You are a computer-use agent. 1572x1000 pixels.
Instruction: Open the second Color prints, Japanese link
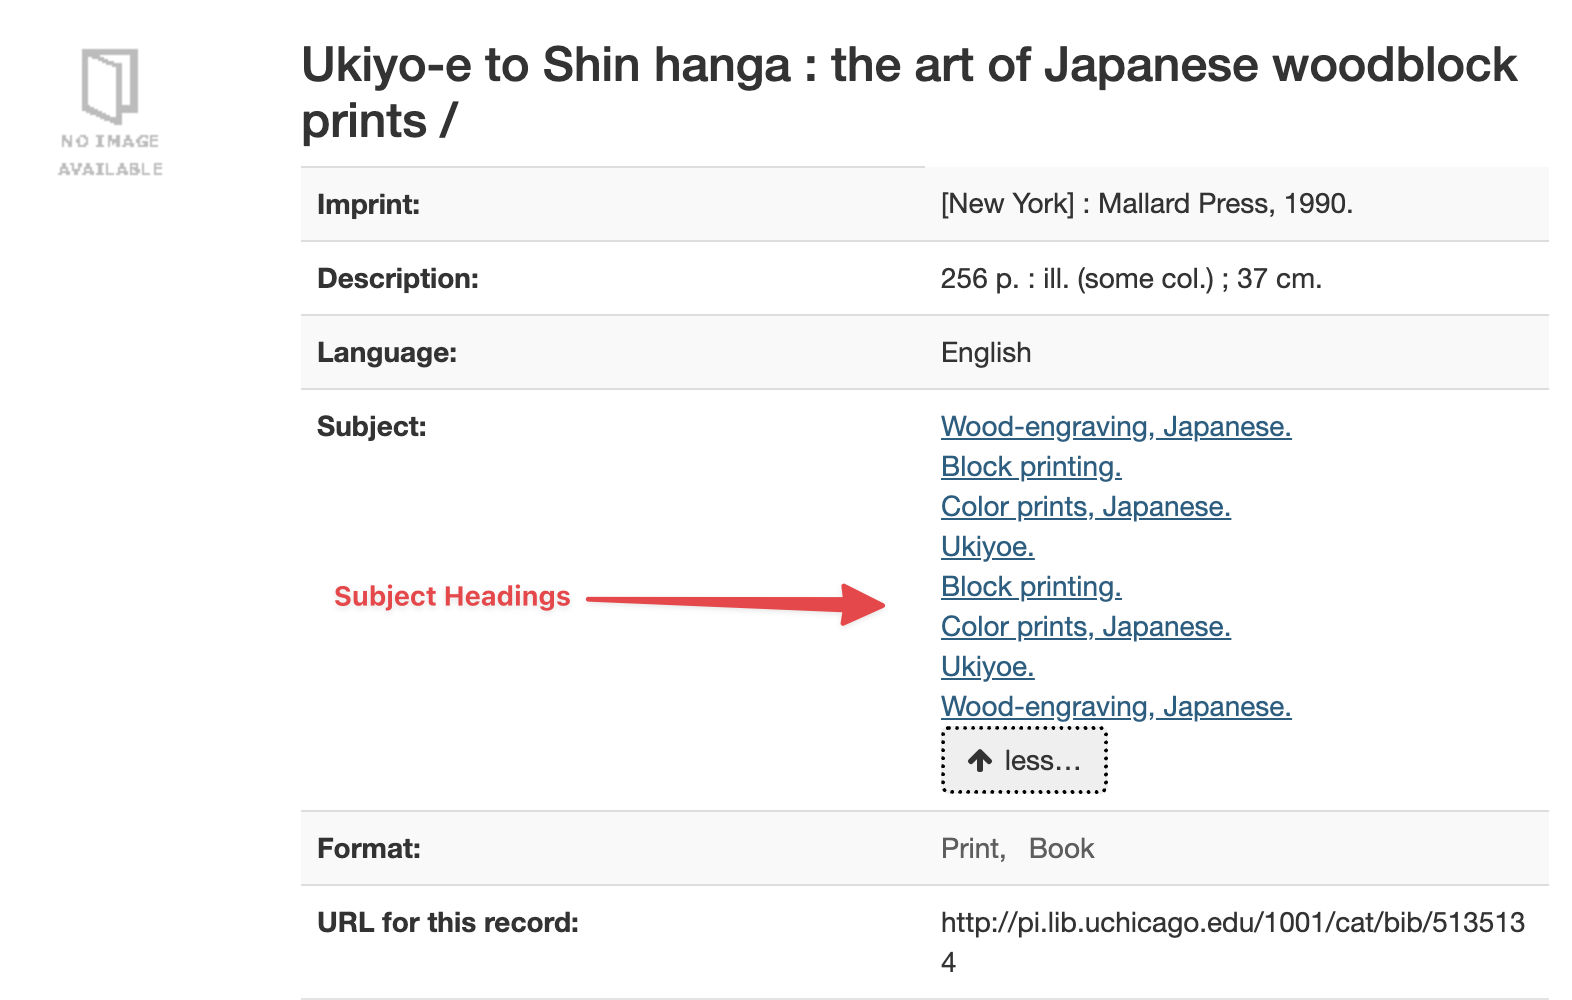pos(1085,627)
